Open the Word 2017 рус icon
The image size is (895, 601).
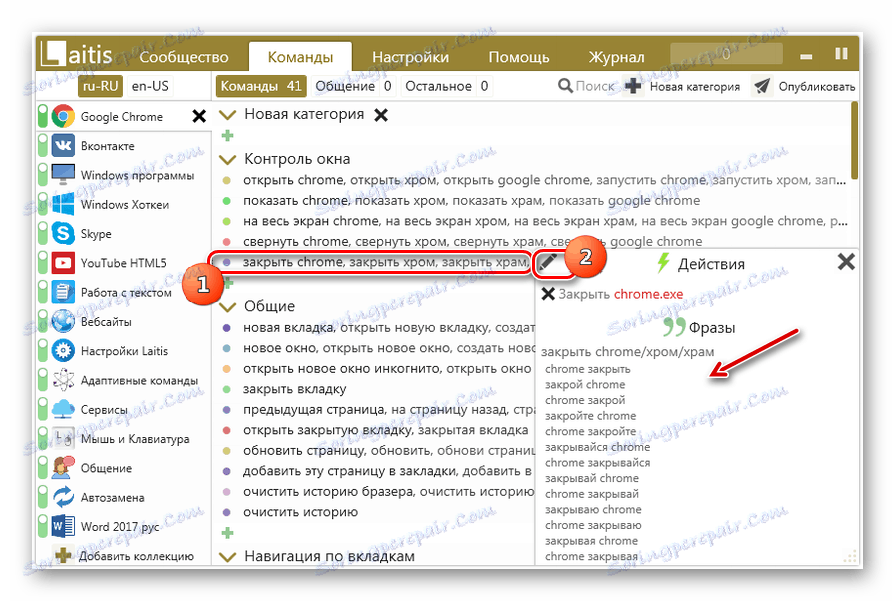click(63, 526)
